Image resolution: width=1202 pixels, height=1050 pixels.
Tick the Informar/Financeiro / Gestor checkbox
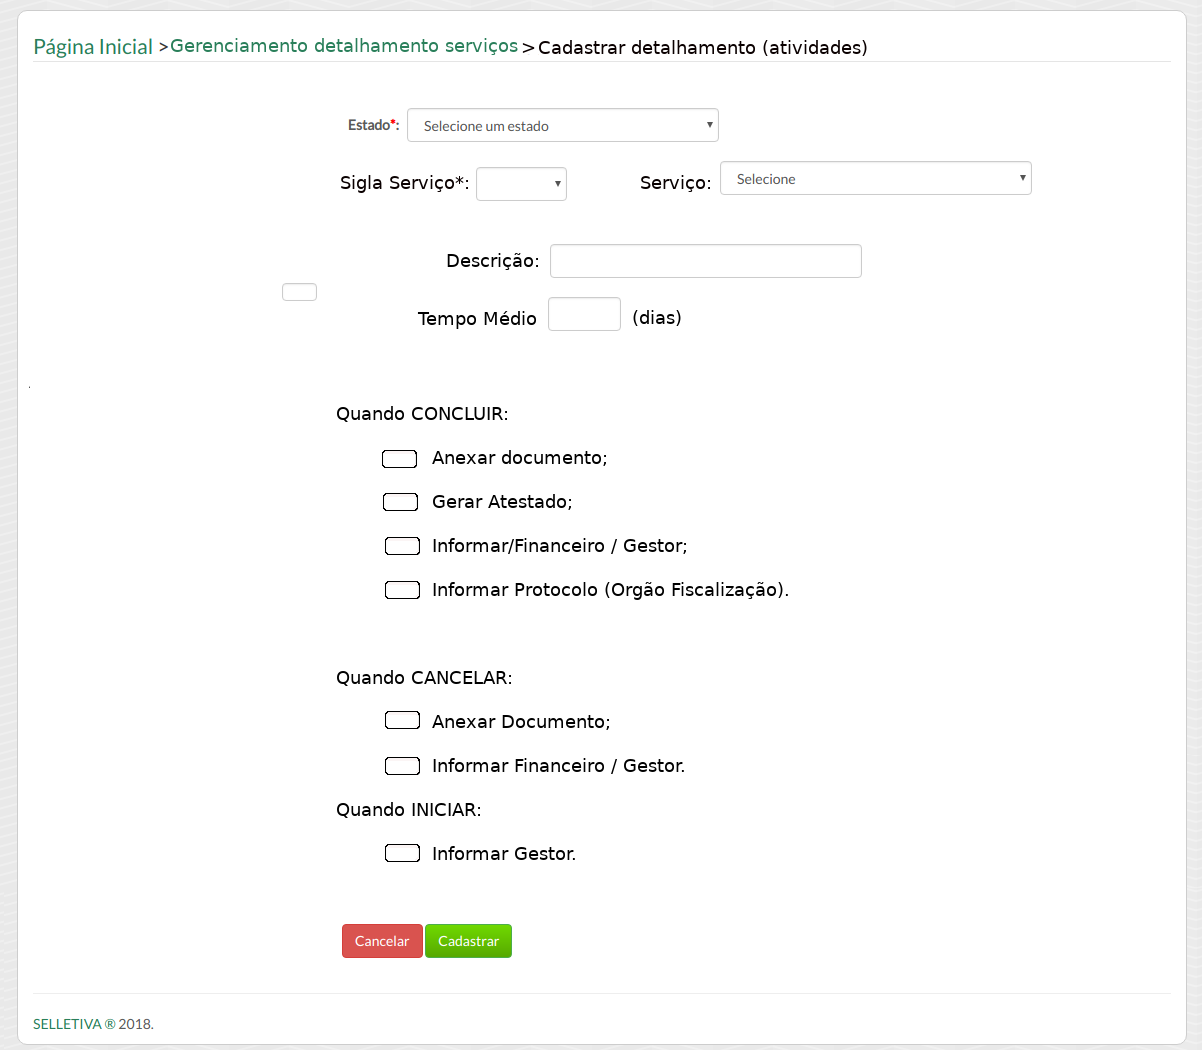click(402, 546)
